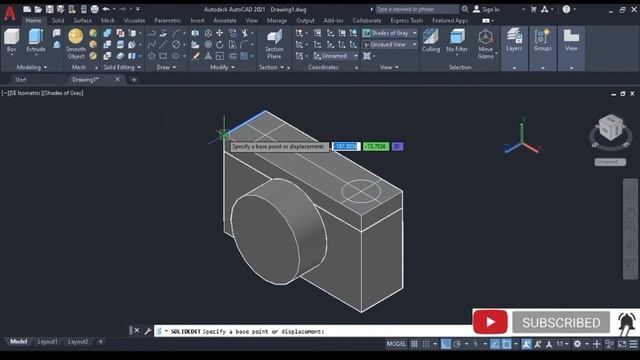Click the MODEL space button in status bar
The width and height of the screenshot is (640, 360).
(396, 344)
